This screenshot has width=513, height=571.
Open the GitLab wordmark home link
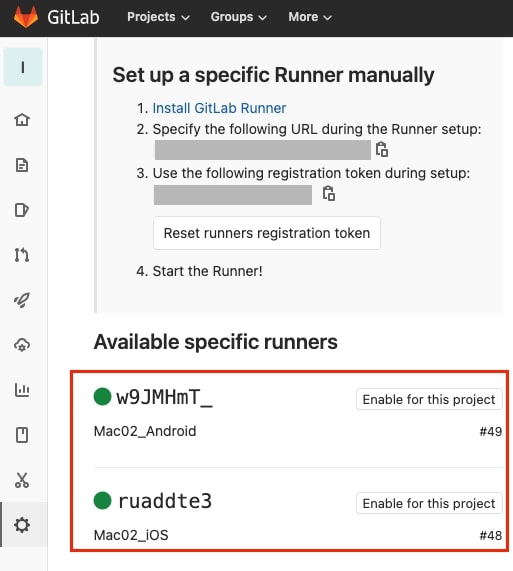click(73, 17)
